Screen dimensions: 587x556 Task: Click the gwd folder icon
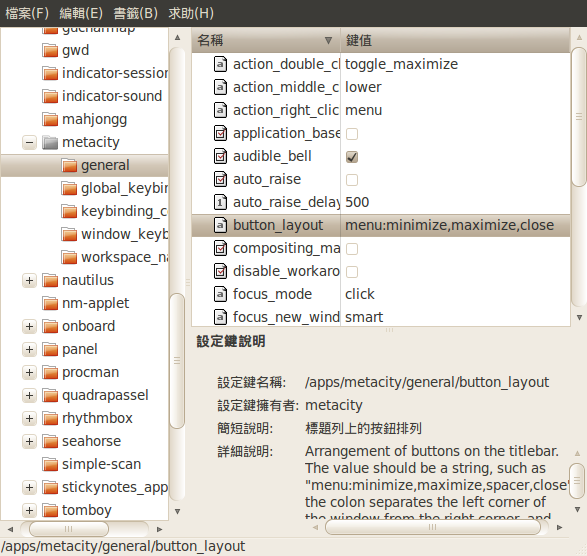(x=50, y=50)
